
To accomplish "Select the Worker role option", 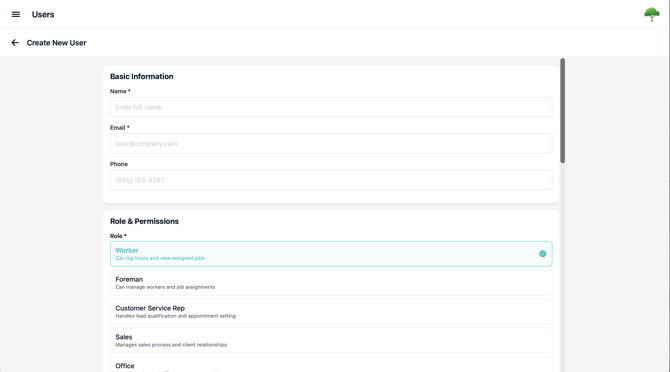I will 331,254.
